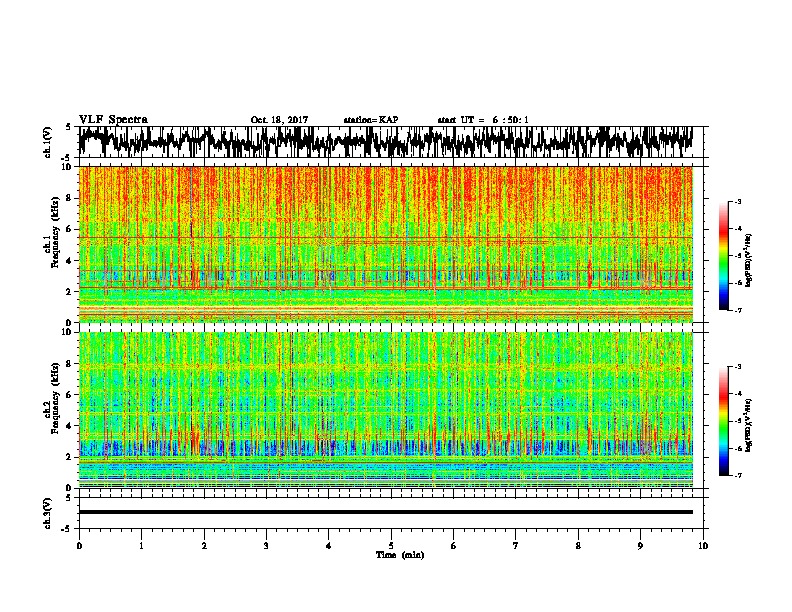Click the ch.2 color bar log(PSD) label
792x612 pixels.
point(748,426)
